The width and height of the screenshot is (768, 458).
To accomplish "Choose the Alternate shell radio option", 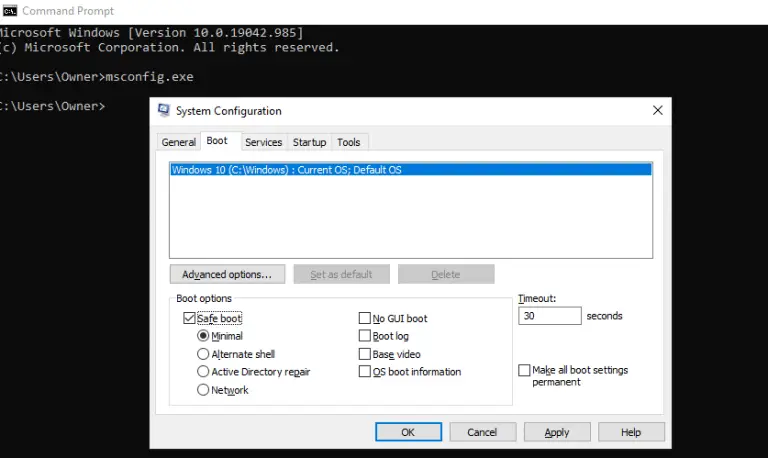I will [204, 354].
